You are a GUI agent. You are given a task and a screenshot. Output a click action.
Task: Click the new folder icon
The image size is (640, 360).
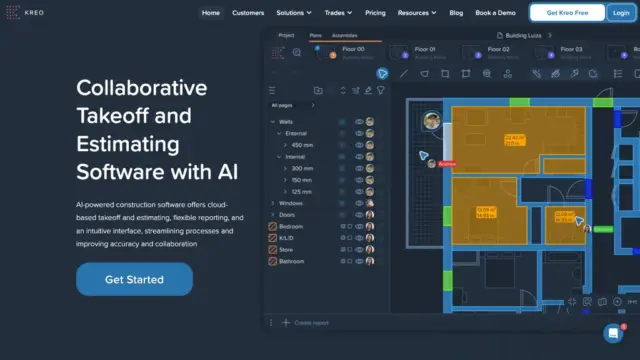pos(318,91)
